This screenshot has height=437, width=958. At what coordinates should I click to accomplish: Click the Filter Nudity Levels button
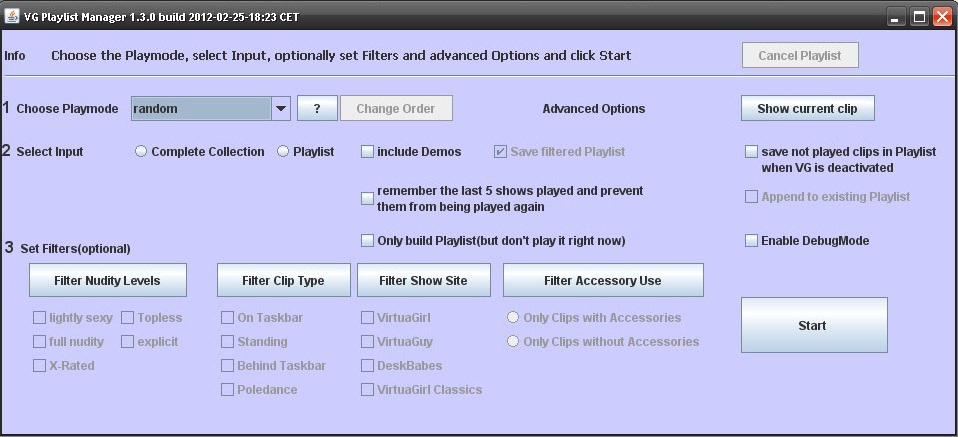click(x=108, y=281)
